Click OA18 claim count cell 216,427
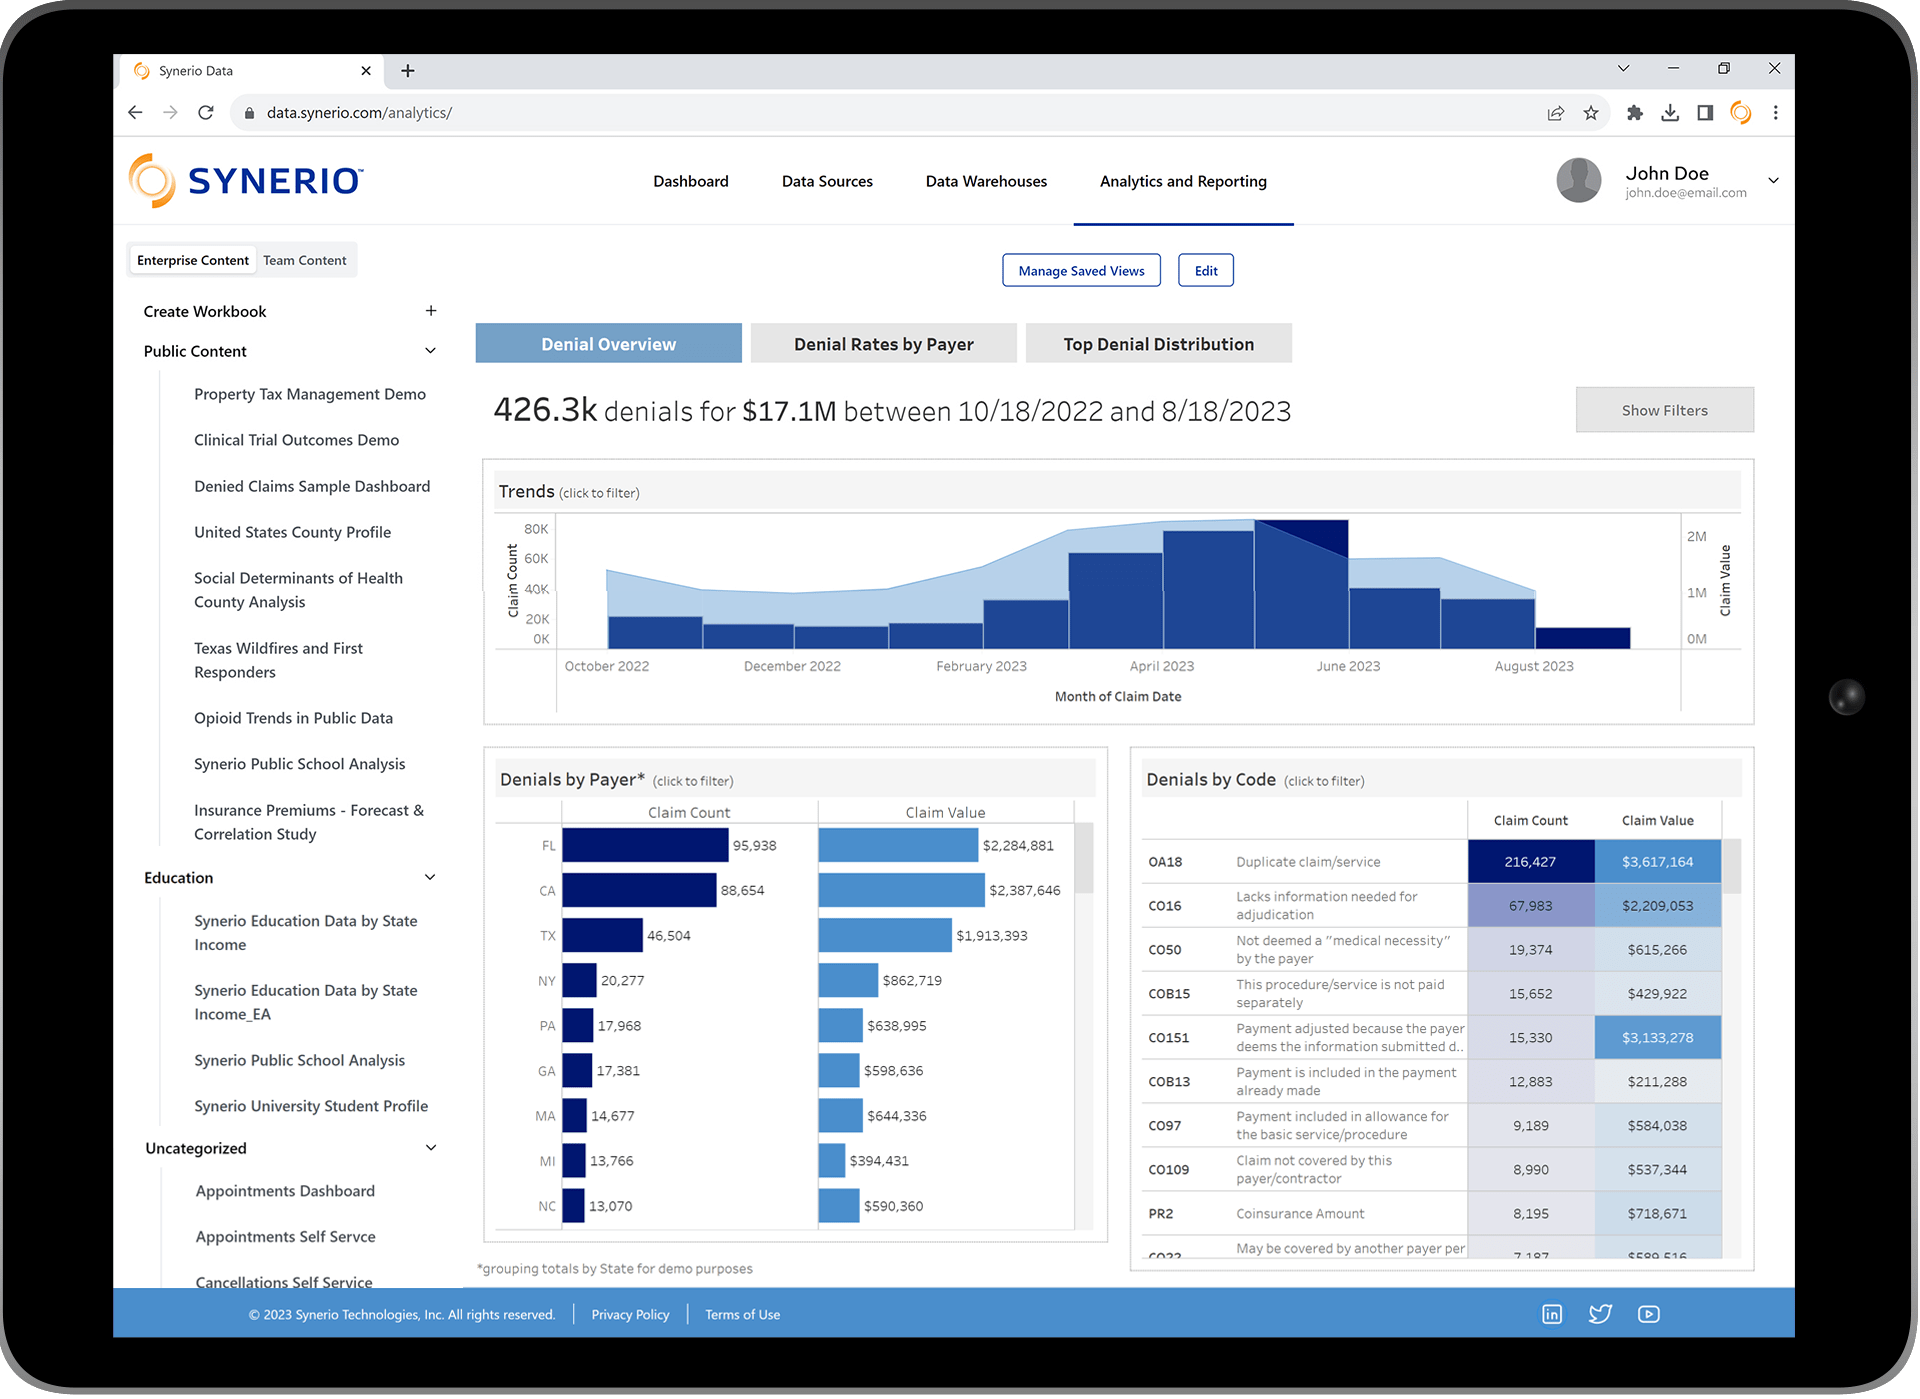 [1530, 862]
